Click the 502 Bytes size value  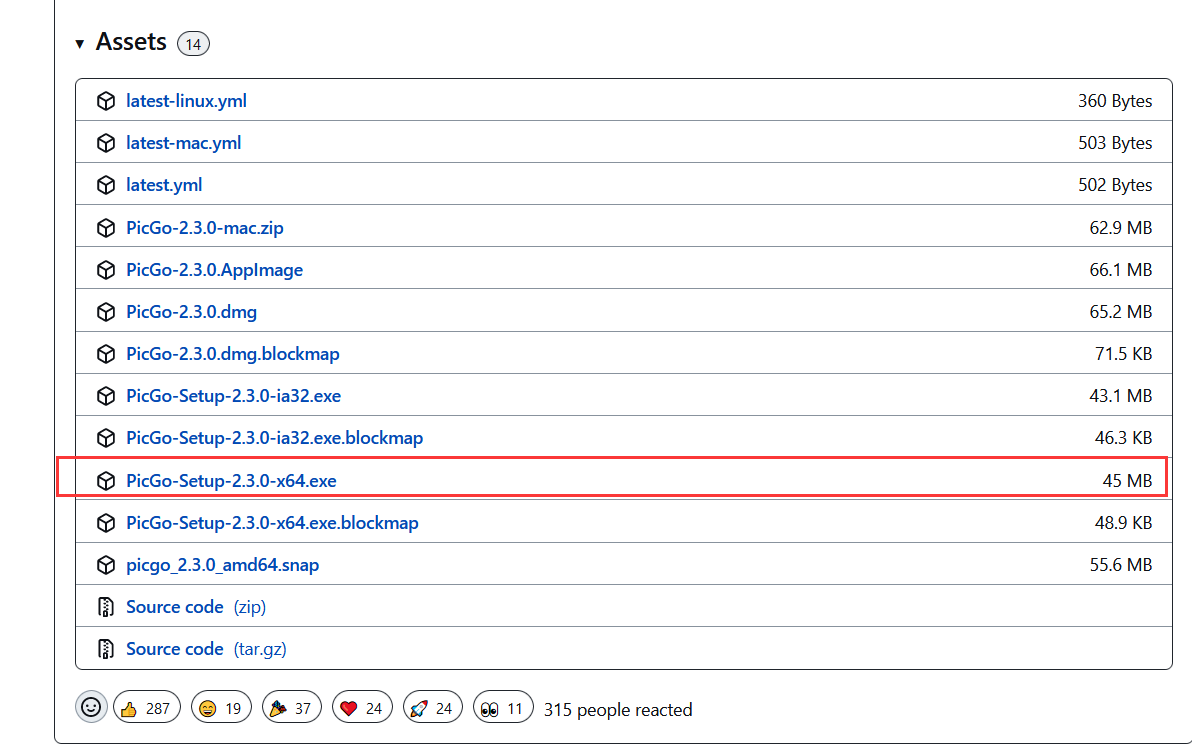click(x=1114, y=185)
